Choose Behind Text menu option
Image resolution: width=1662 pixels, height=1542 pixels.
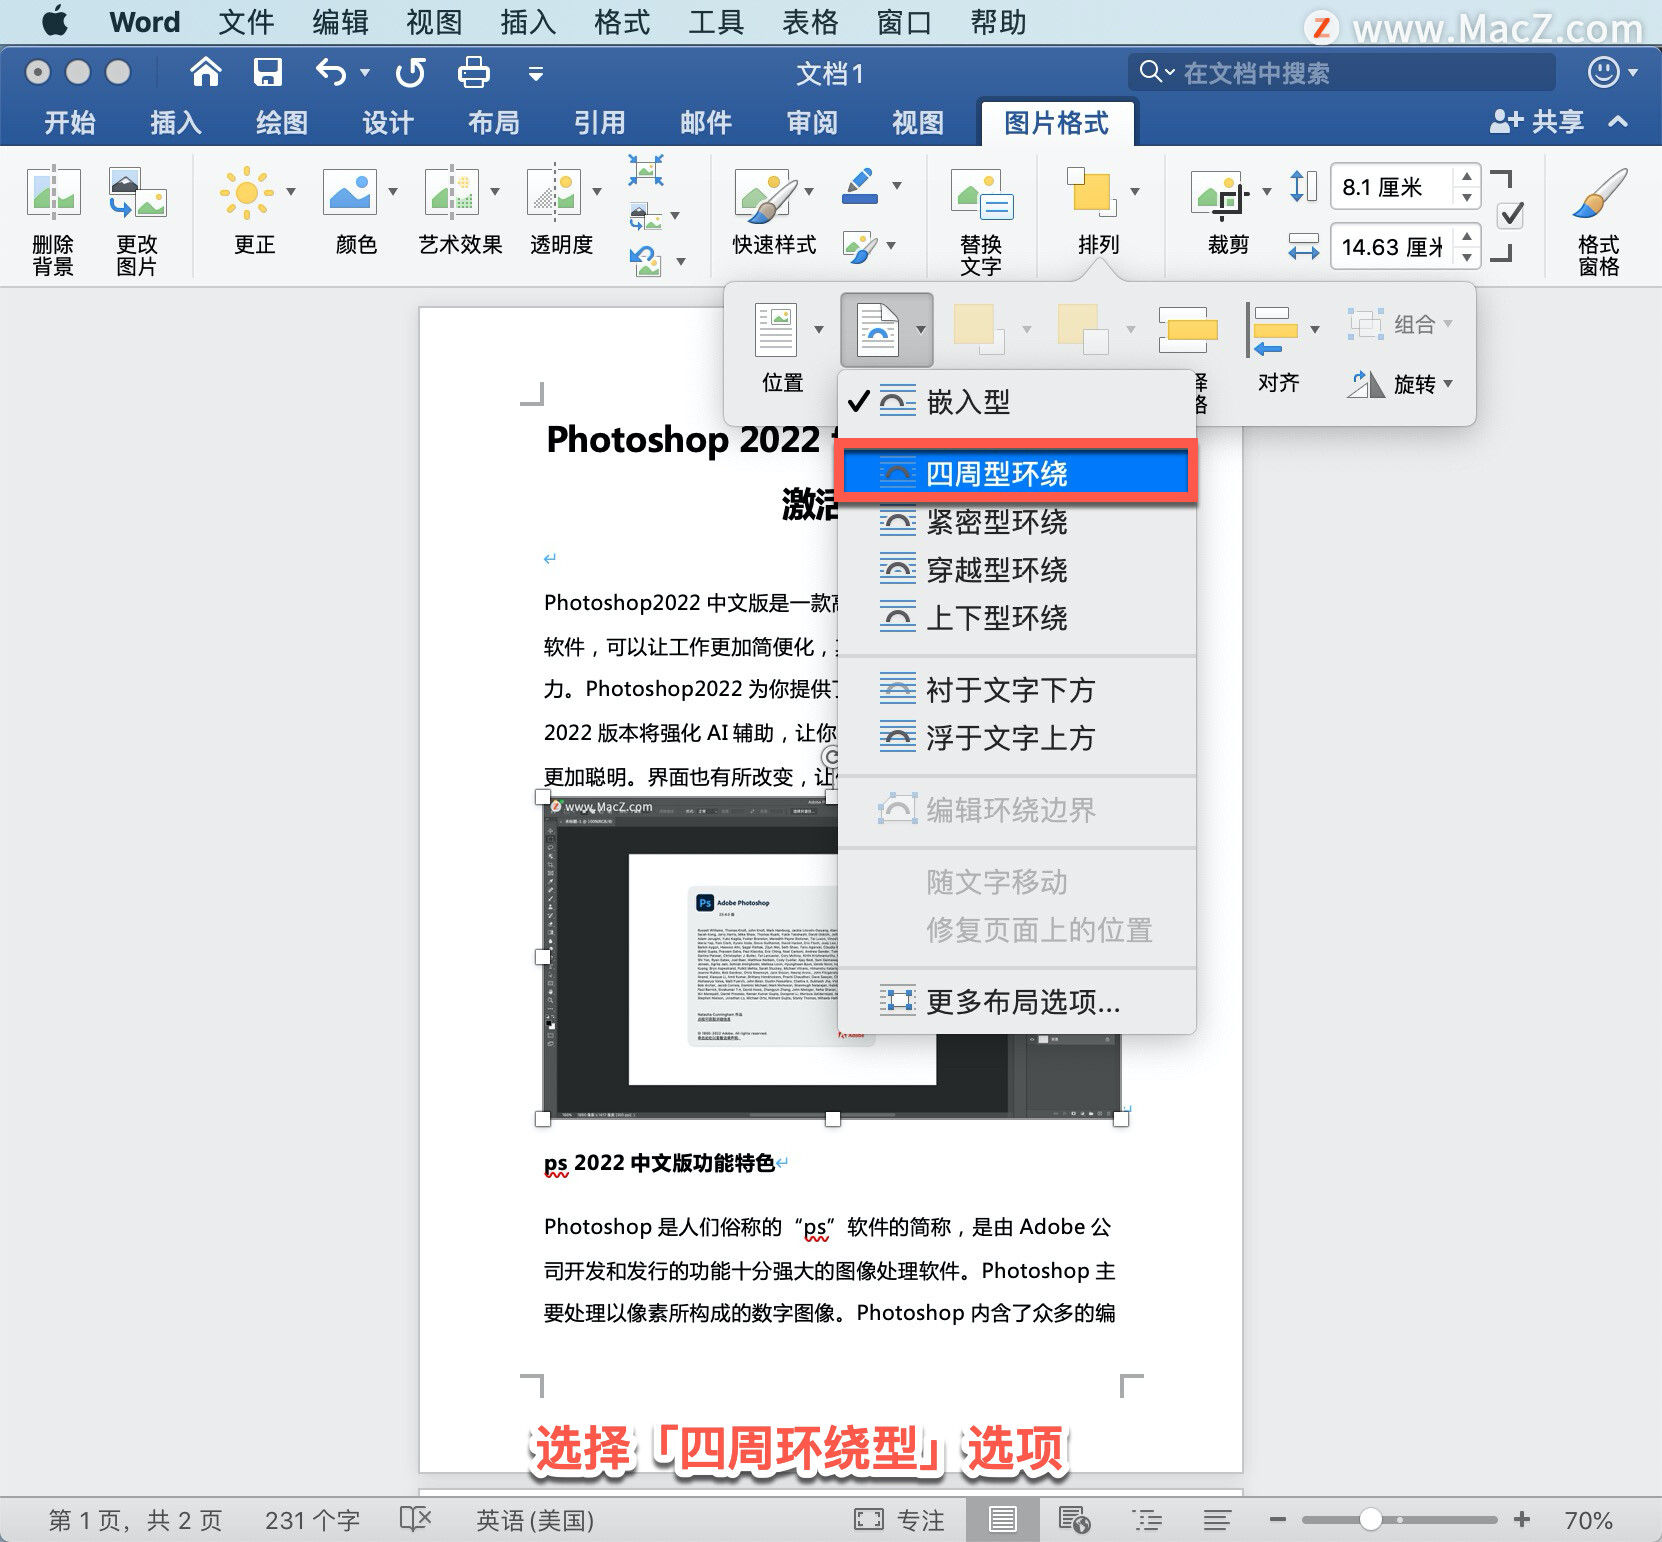click(x=1016, y=690)
